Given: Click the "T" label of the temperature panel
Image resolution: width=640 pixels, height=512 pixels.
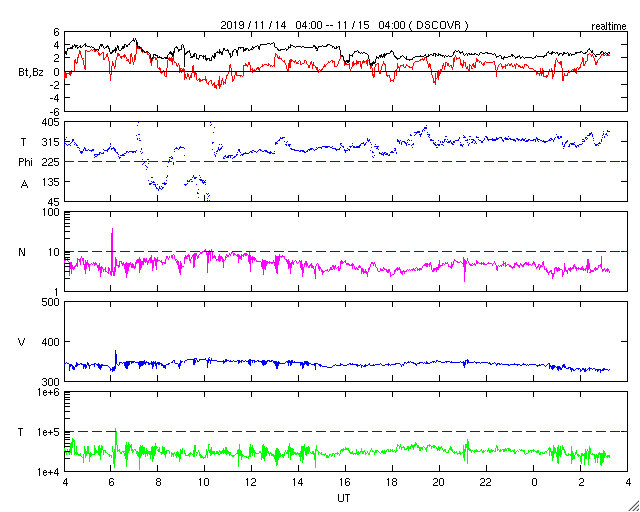Looking at the screenshot, I should click(x=20, y=432).
